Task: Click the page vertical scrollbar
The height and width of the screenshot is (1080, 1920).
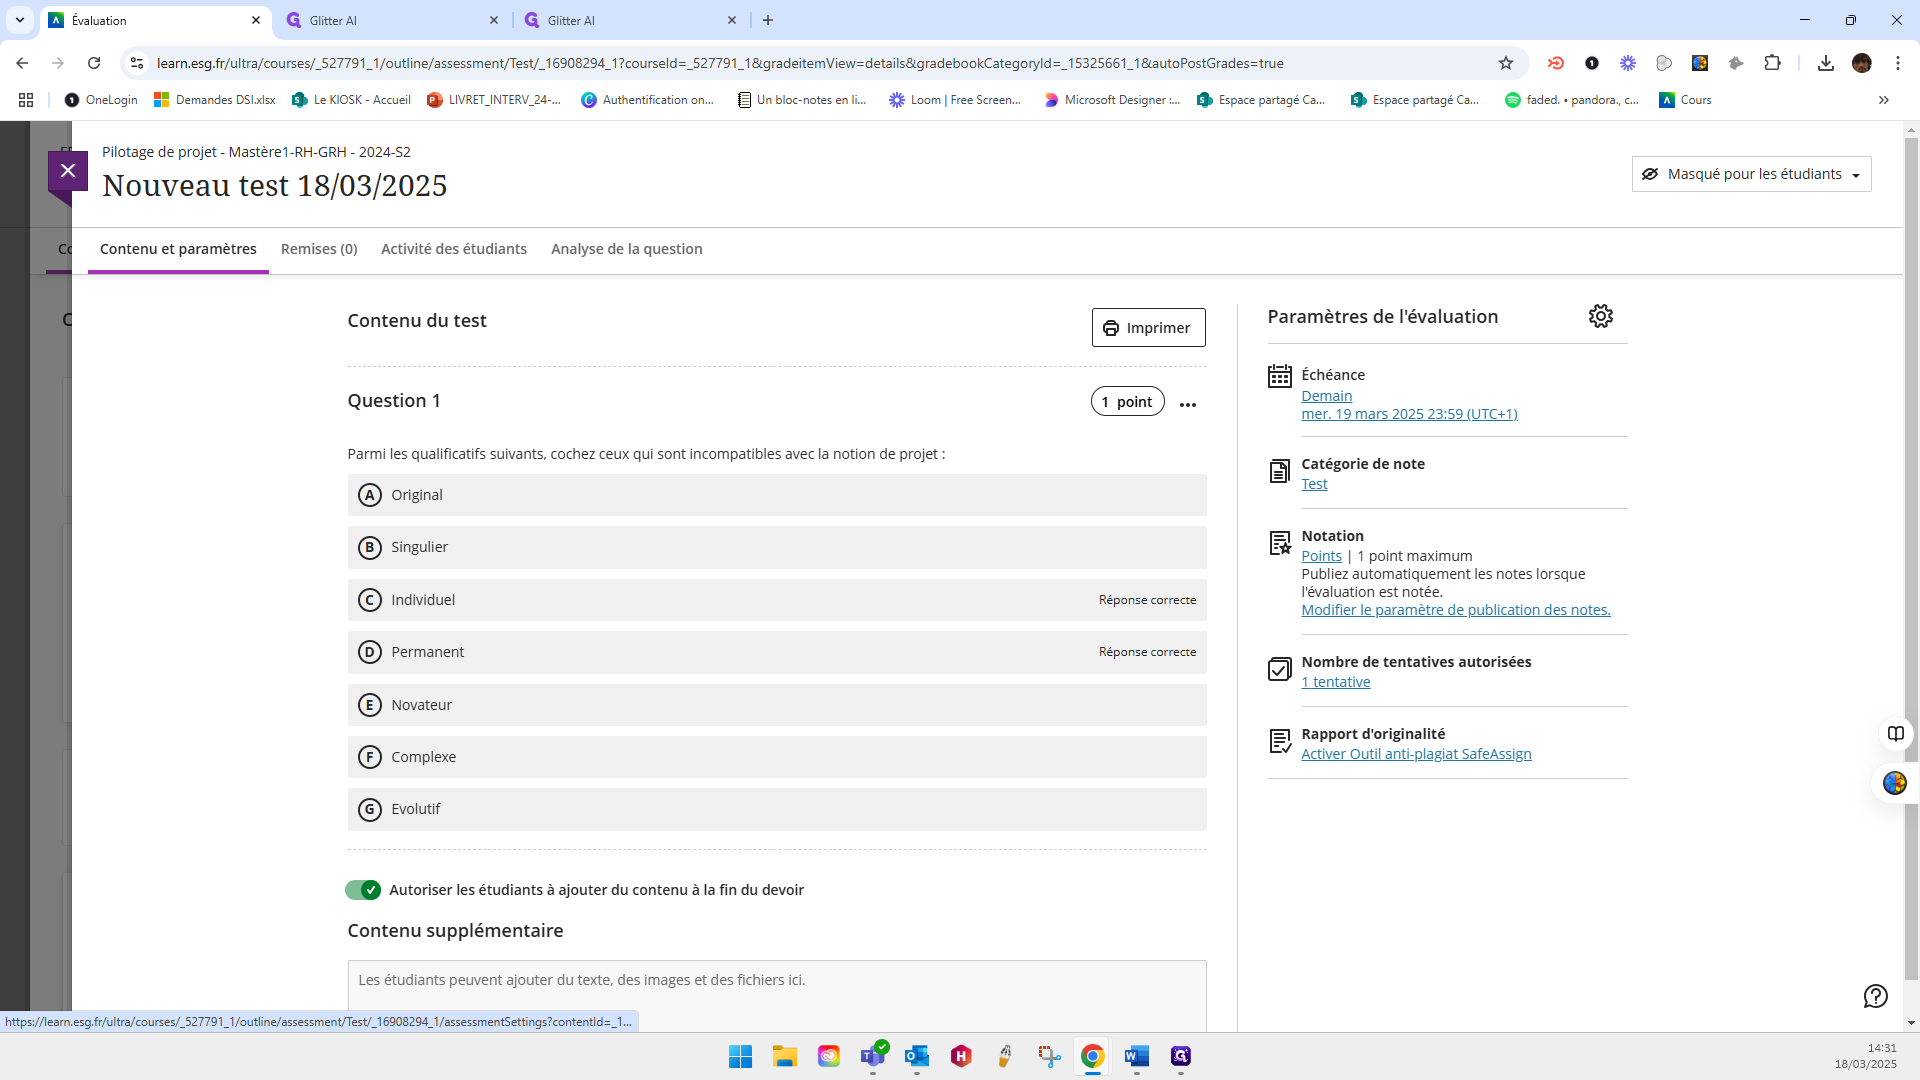Action: coord(1911,560)
